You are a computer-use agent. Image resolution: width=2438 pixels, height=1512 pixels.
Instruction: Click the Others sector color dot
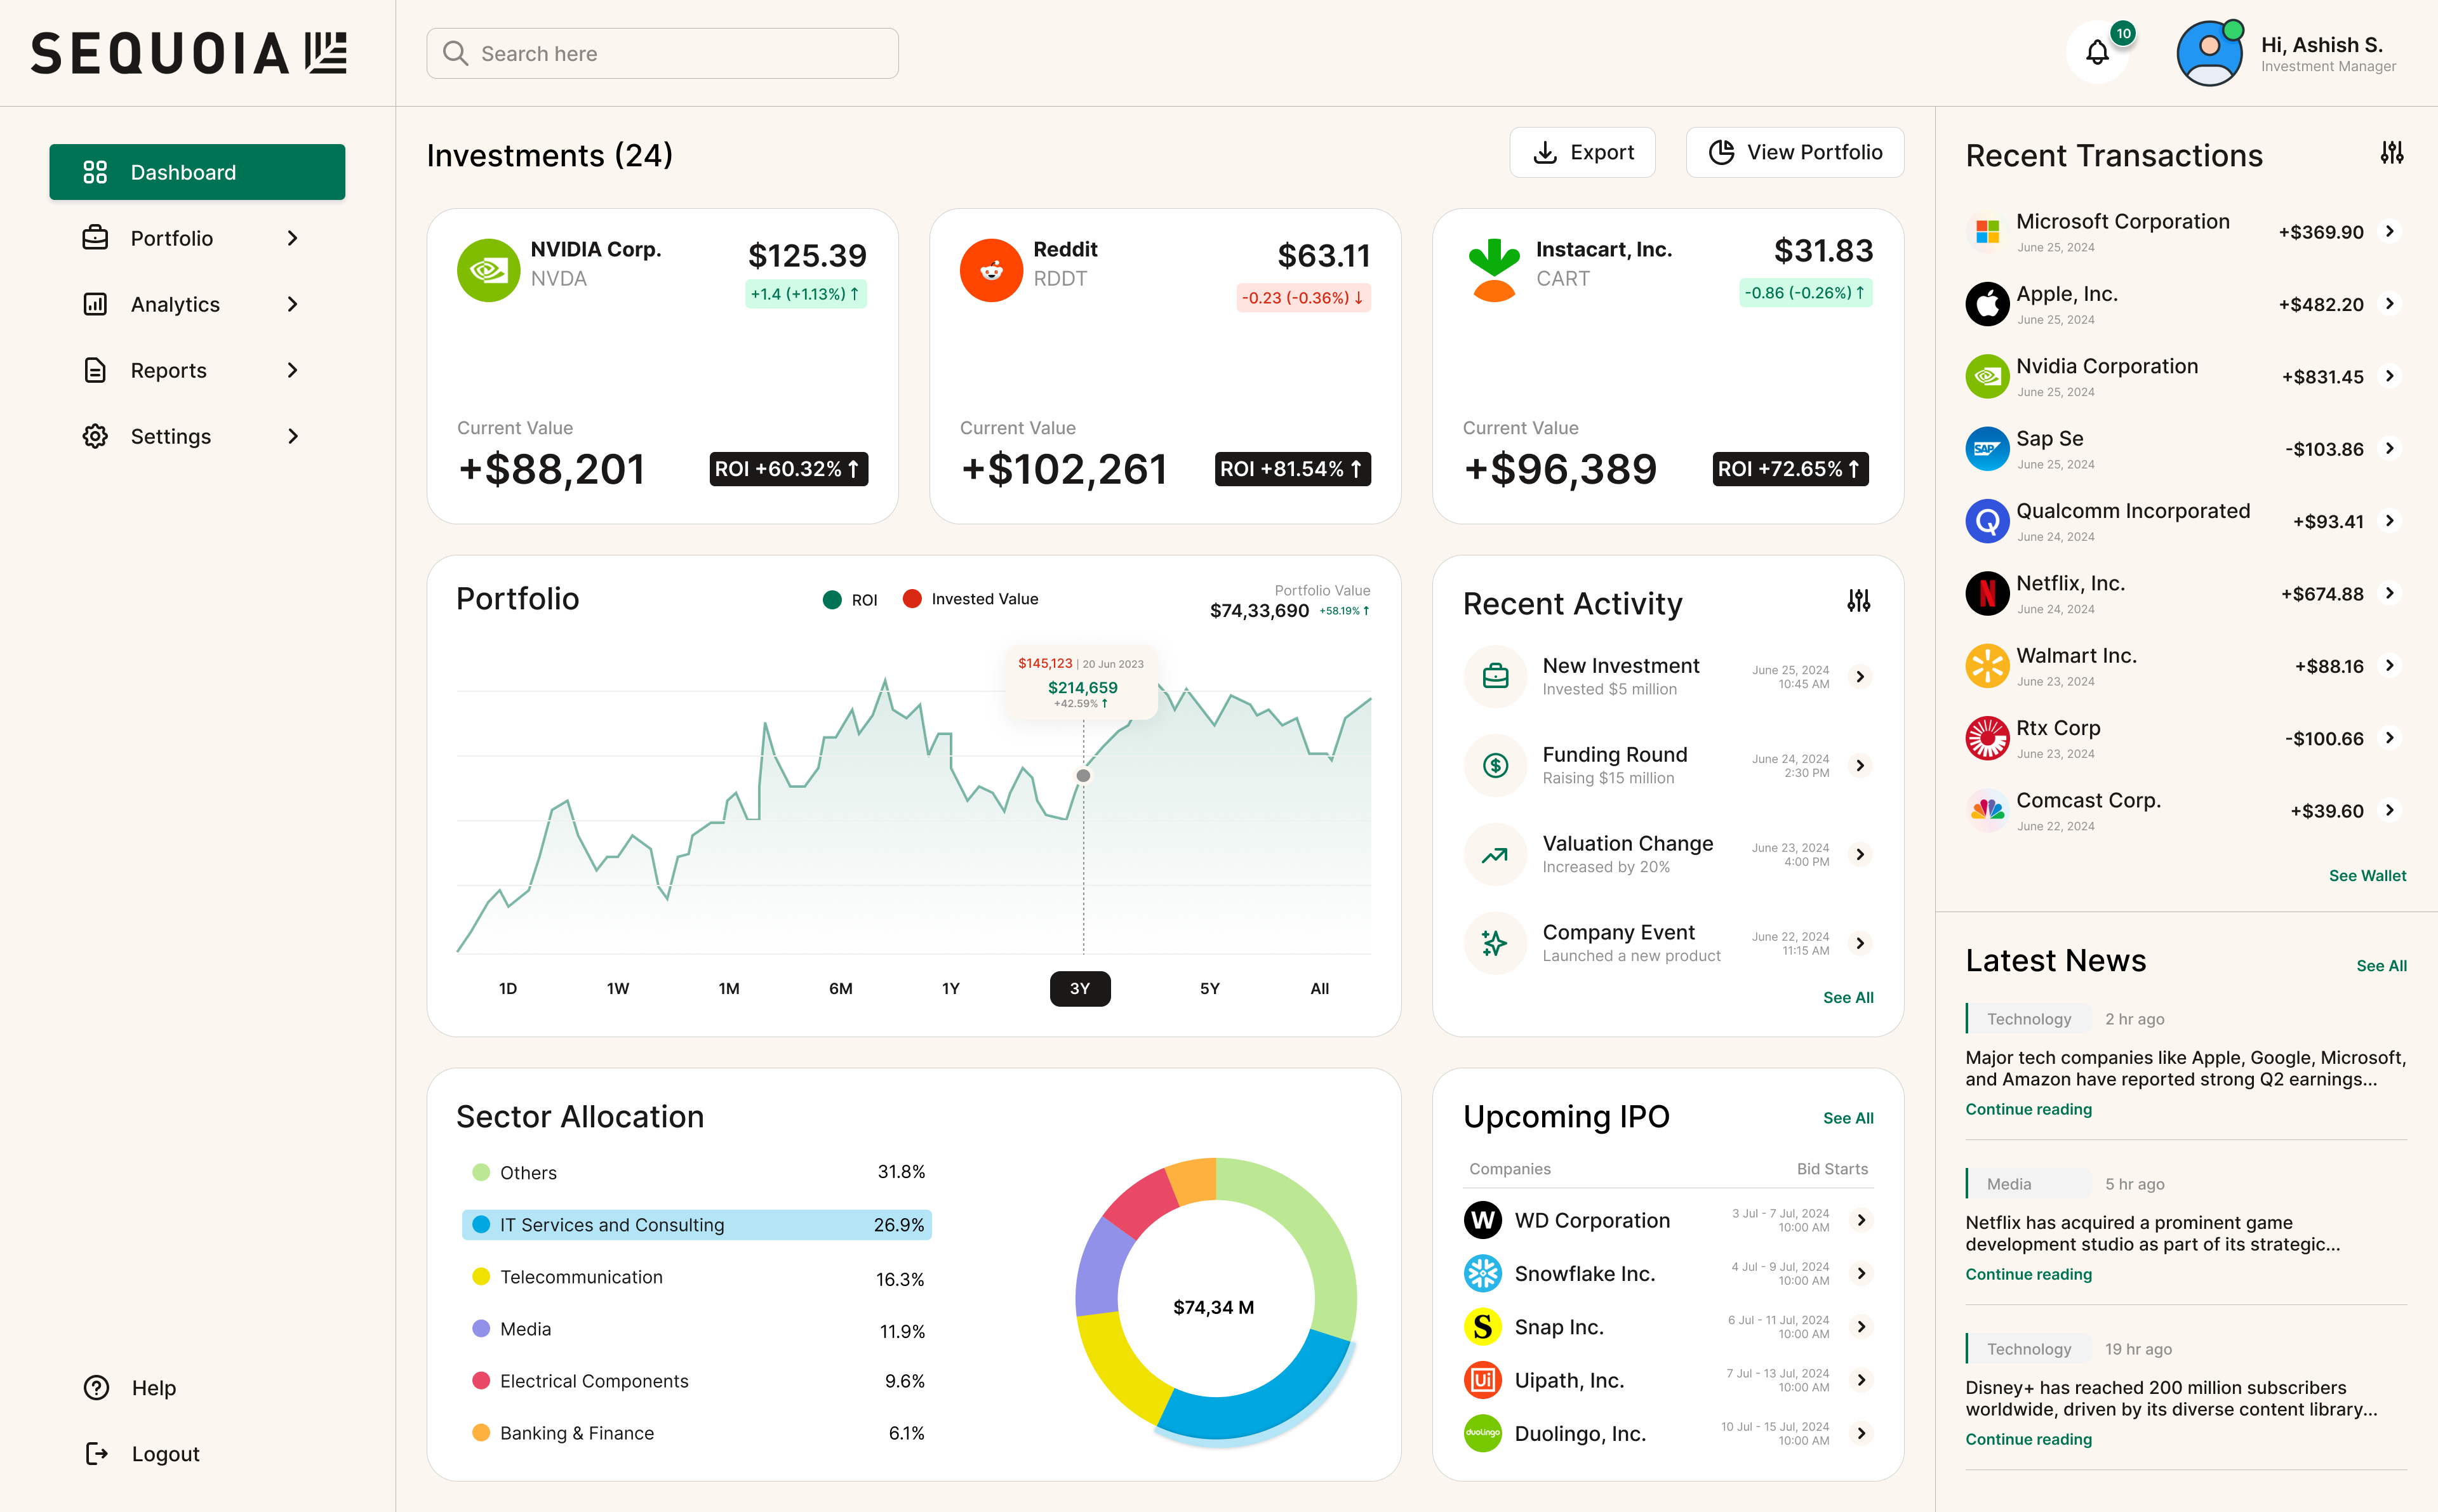click(481, 1172)
